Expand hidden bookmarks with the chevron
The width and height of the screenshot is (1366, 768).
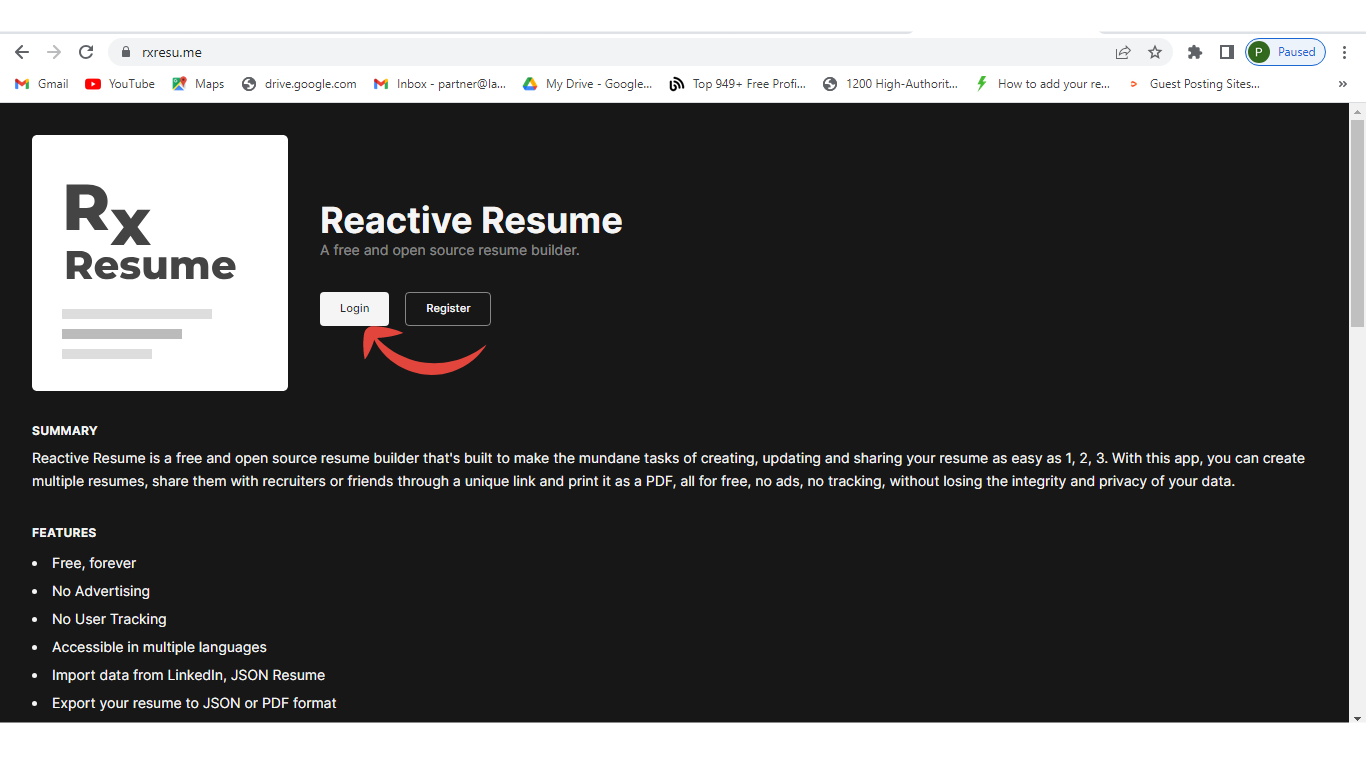point(1342,84)
